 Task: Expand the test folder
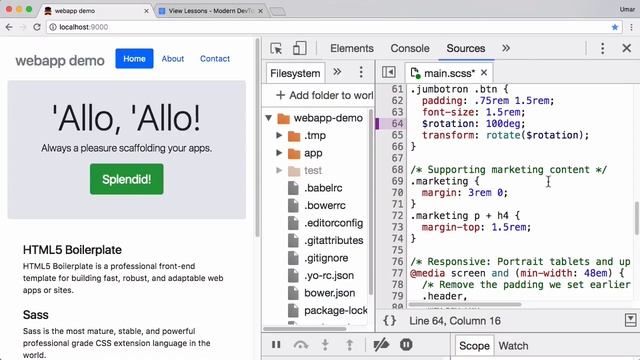pyautogui.click(x=279, y=170)
